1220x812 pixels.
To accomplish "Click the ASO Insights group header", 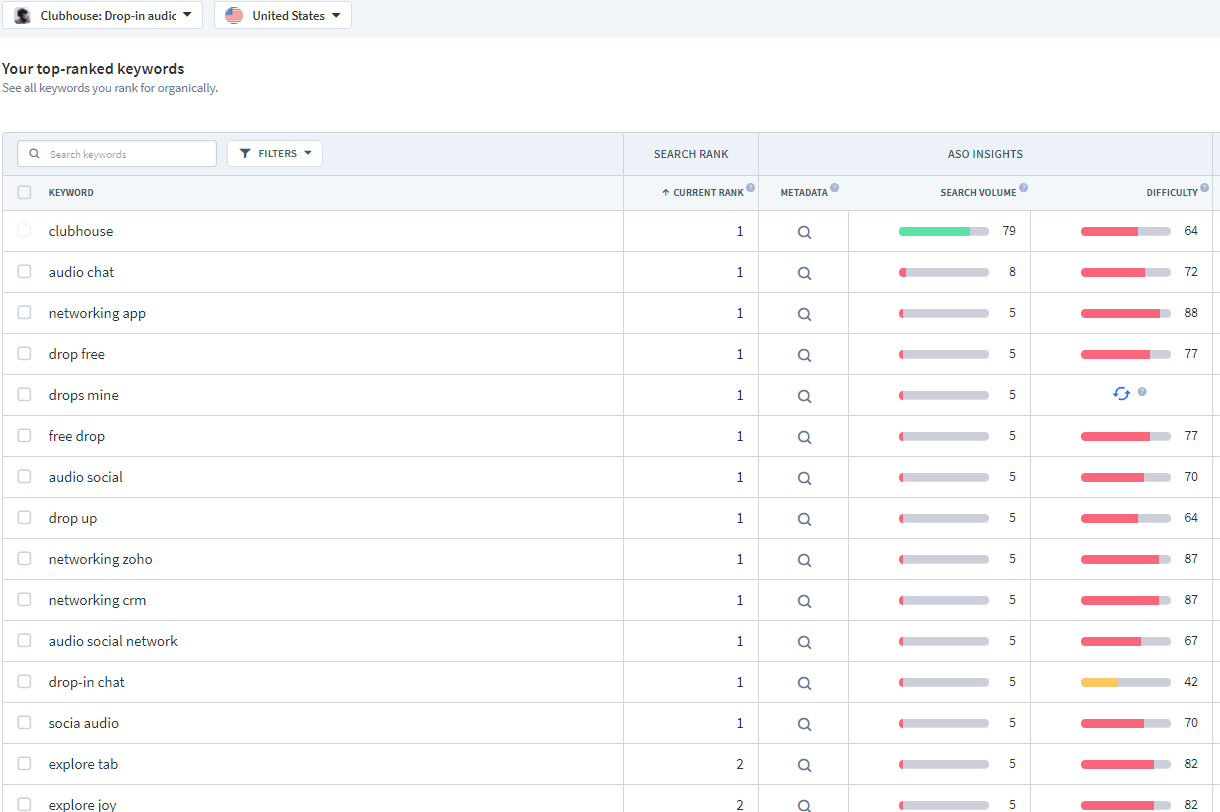I will (985, 154).
